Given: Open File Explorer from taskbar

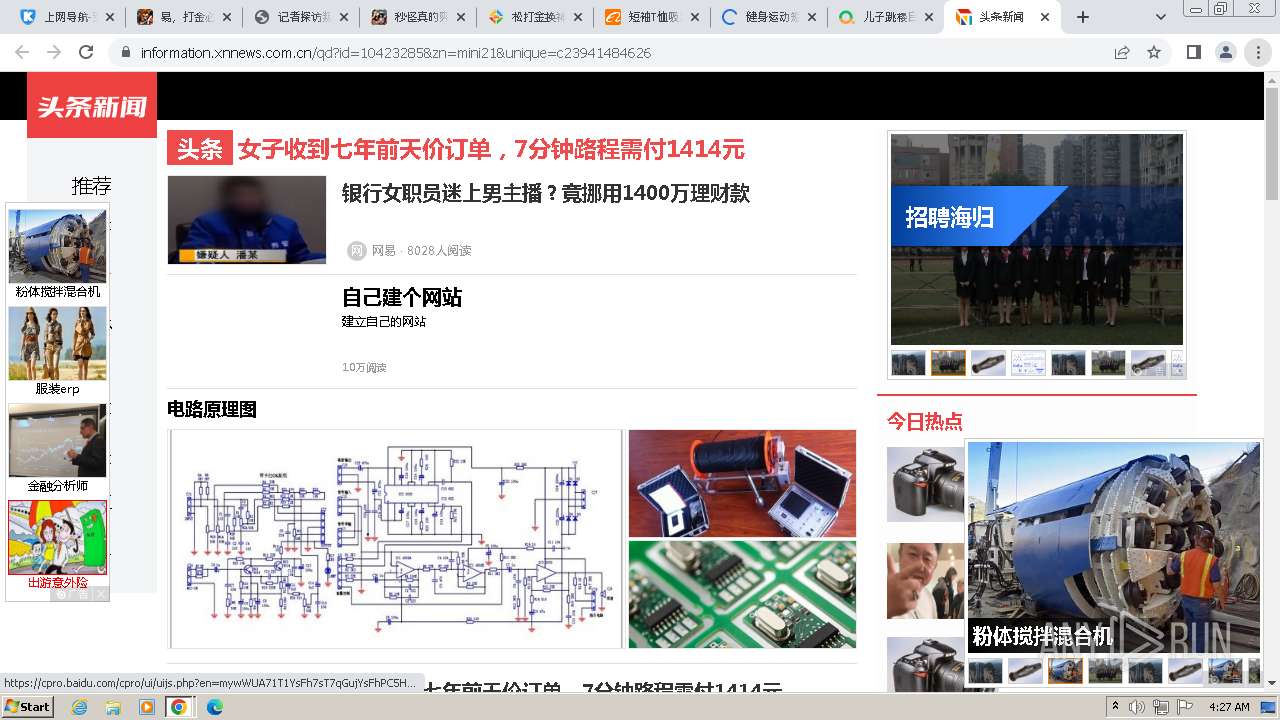Looking at the screenshot, I should click(113, 707).
